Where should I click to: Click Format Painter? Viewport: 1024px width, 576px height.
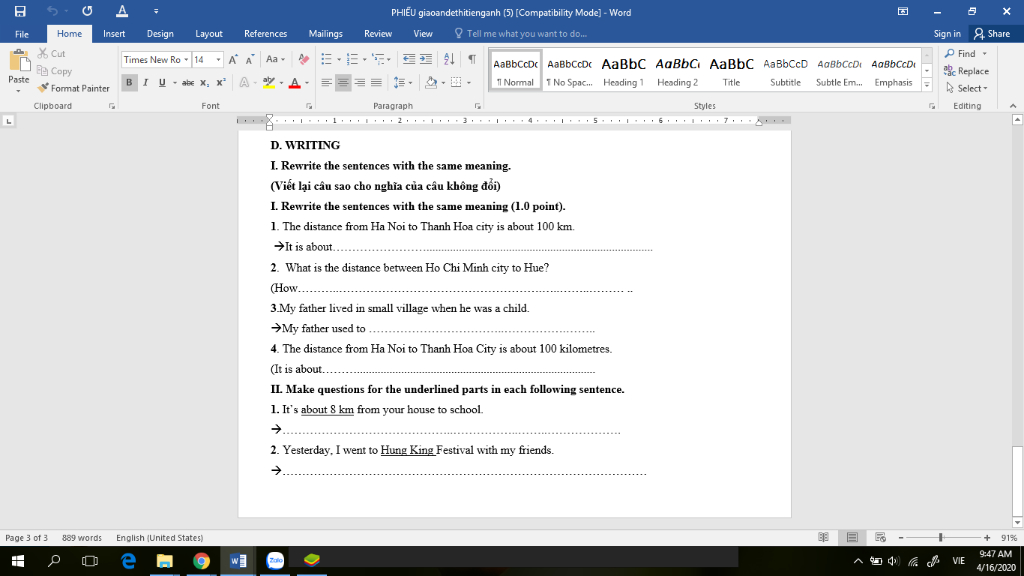click(x=73, y=88)
